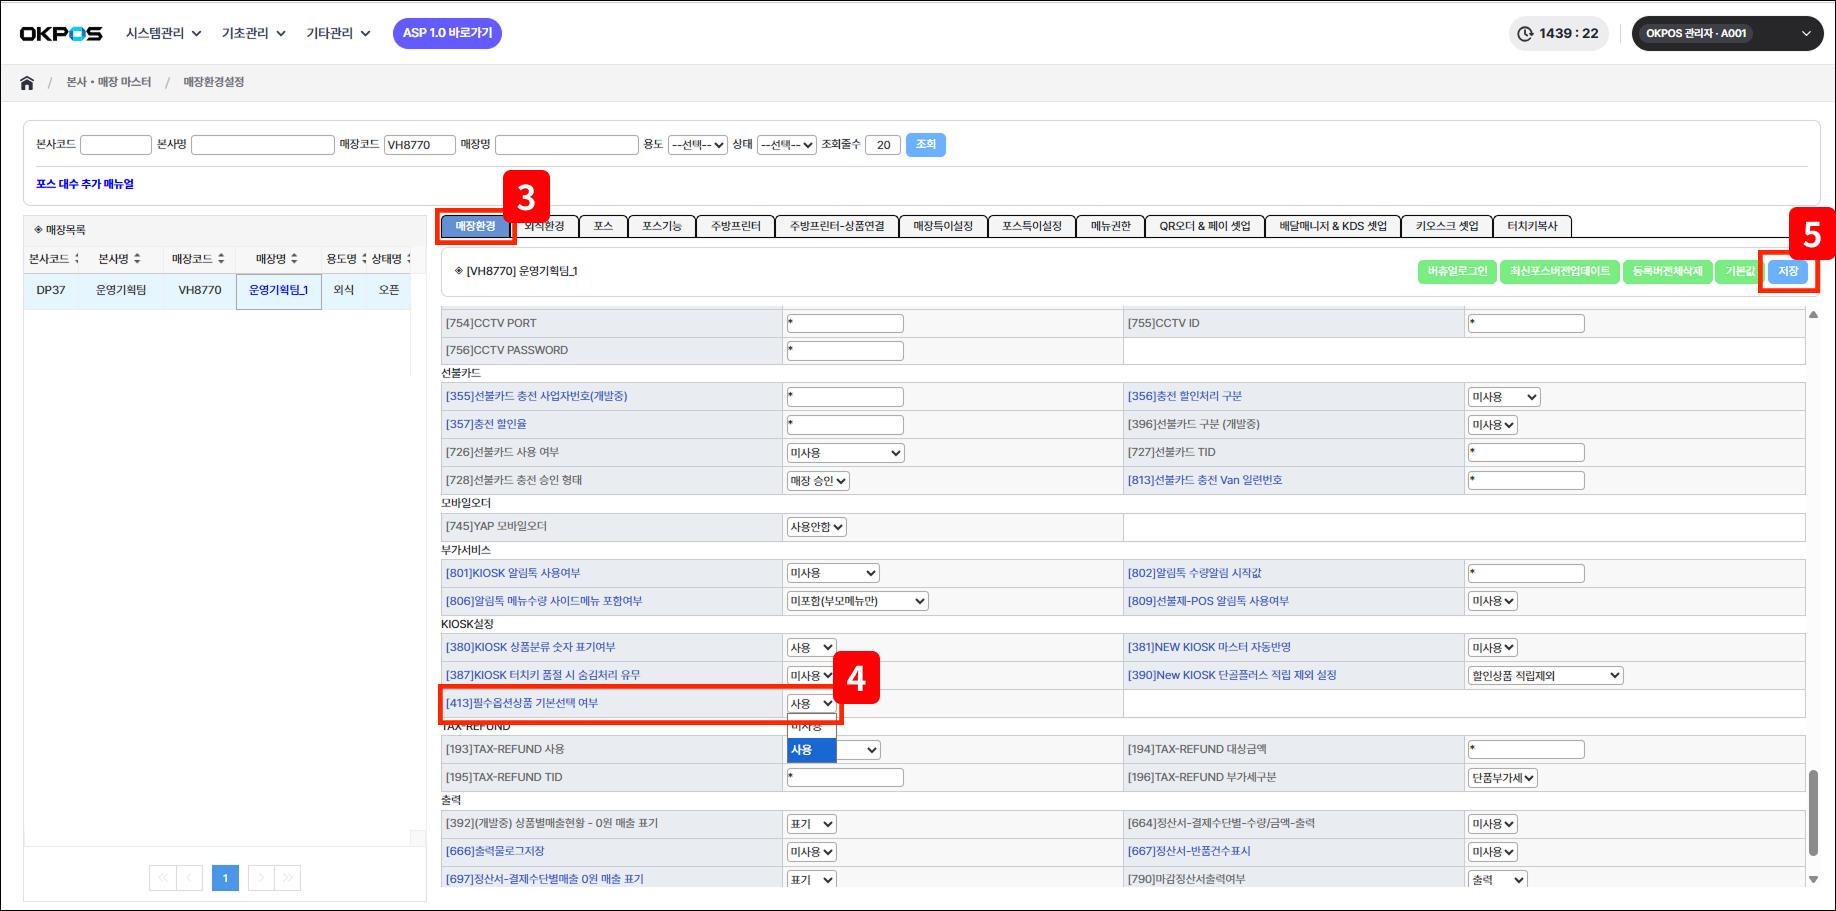
Task: Expand the OKPOS 관리자 account dropdown
Action: (1727, 34)
